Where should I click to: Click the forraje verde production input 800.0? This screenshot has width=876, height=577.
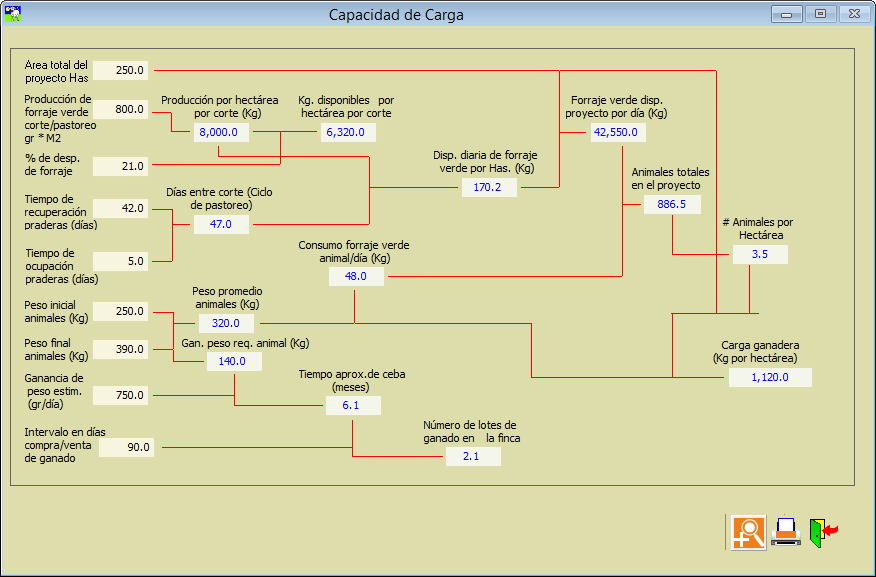point(121,110)
